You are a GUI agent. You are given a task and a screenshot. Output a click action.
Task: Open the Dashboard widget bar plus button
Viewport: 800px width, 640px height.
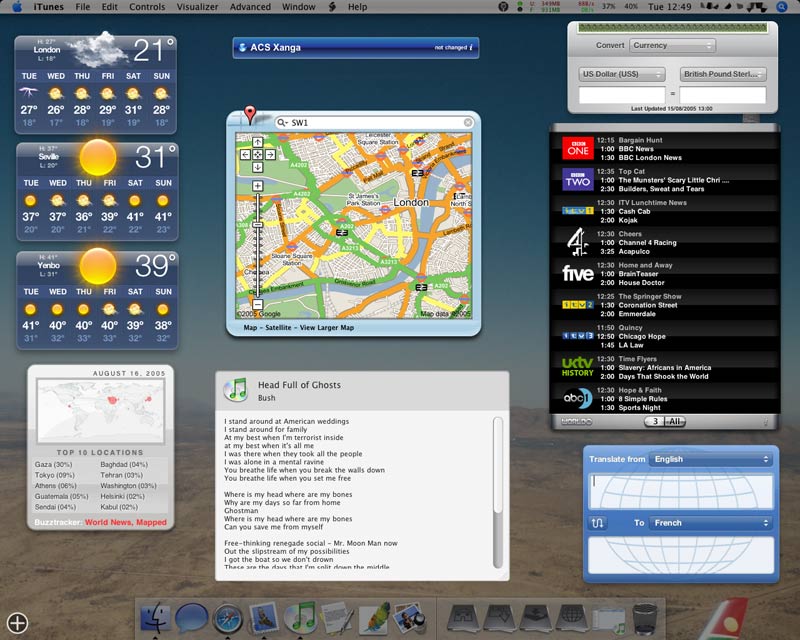pos(18,622)
